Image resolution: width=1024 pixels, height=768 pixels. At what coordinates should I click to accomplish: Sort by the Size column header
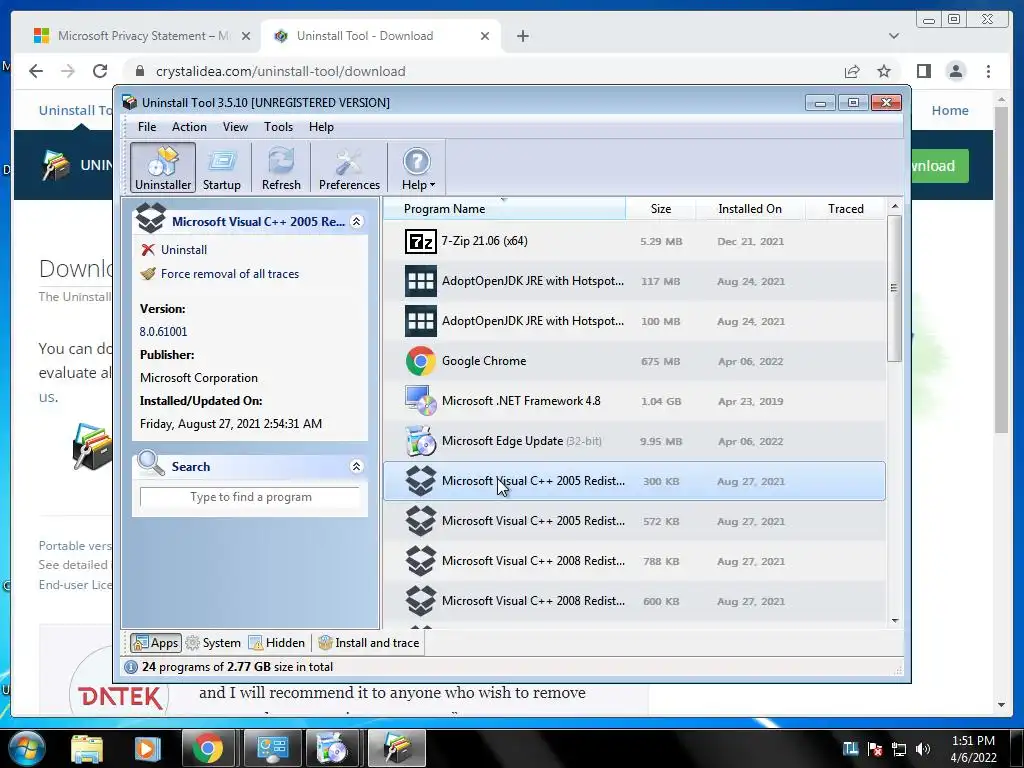tap(661, 208)
